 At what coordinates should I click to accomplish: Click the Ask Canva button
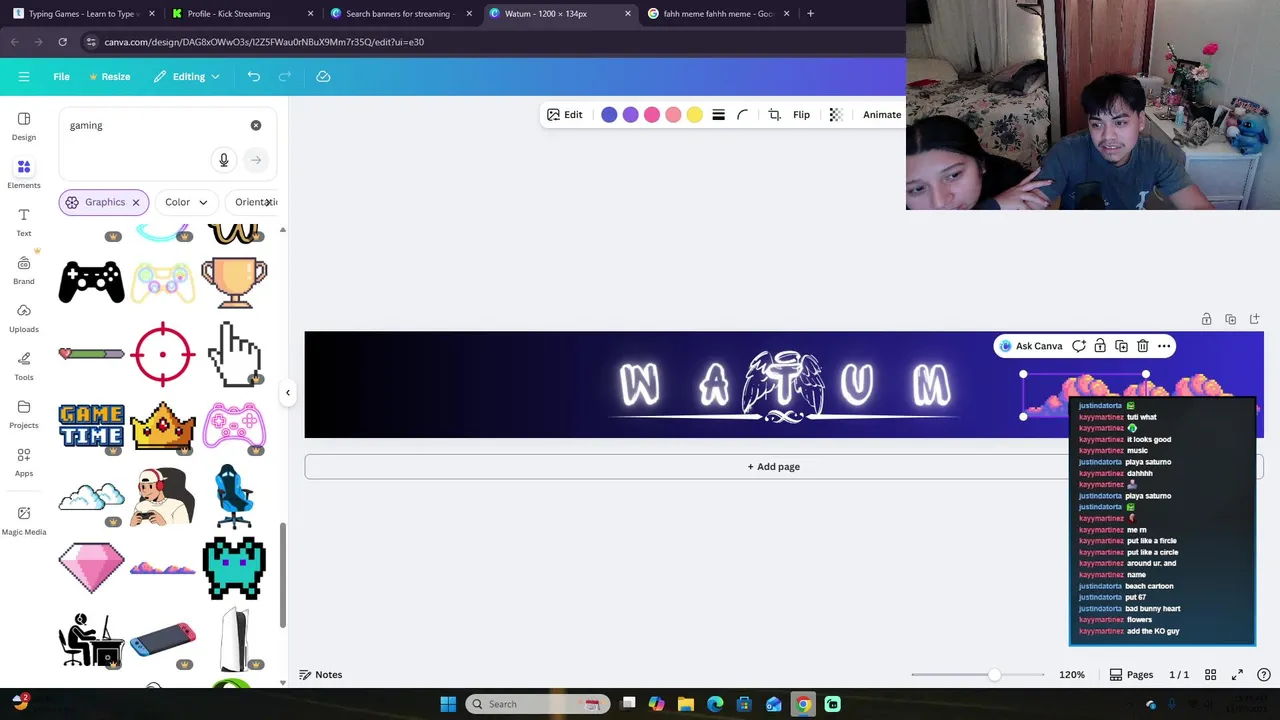point(1030,346)
